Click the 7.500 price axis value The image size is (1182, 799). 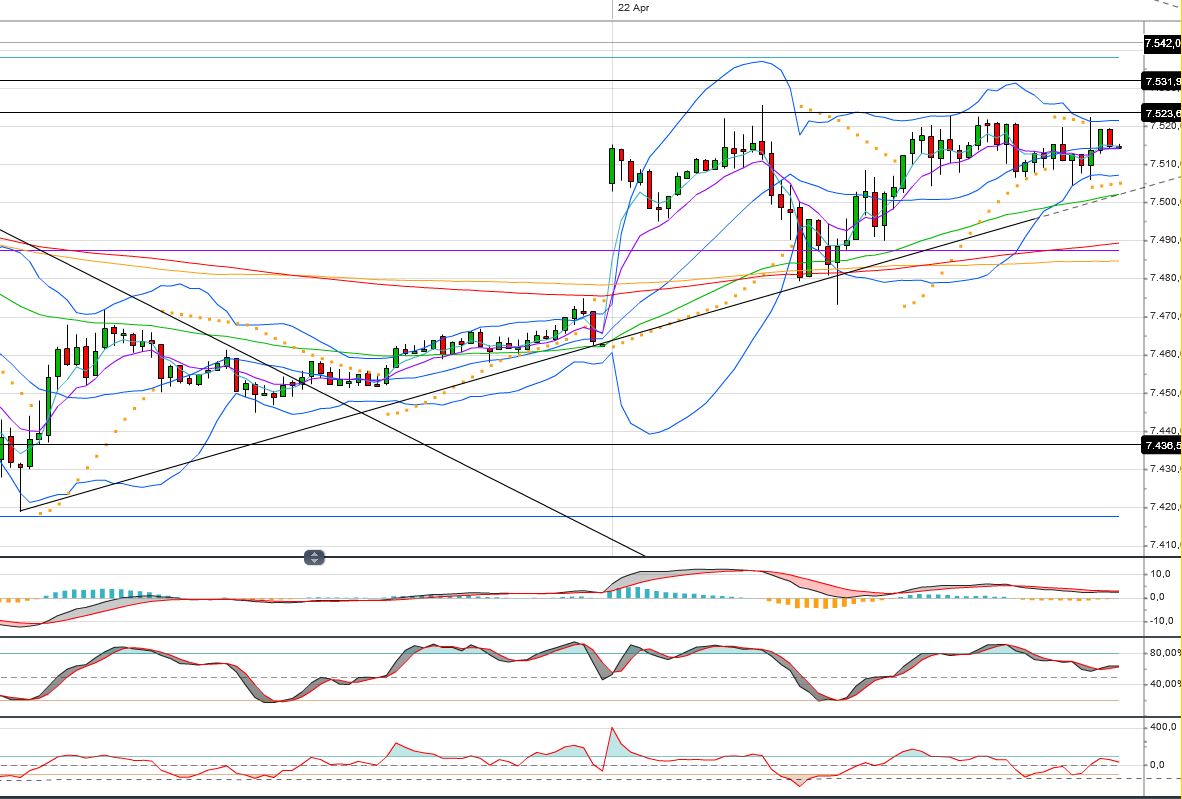1165,202
